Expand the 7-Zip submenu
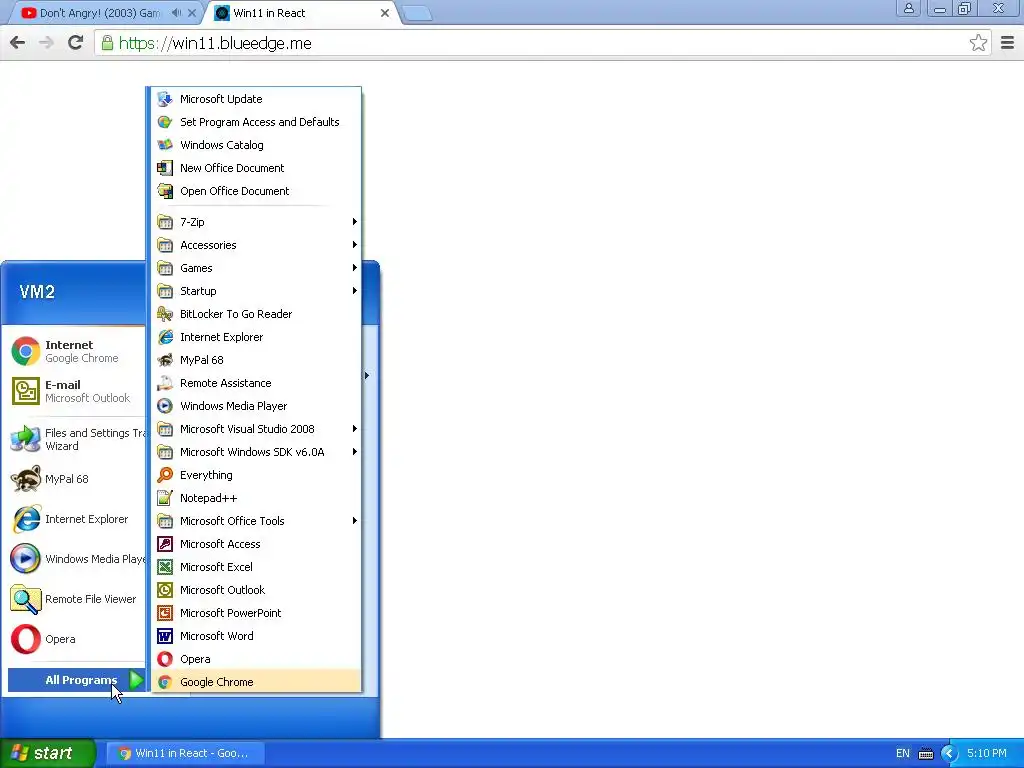 click(256, 222)
